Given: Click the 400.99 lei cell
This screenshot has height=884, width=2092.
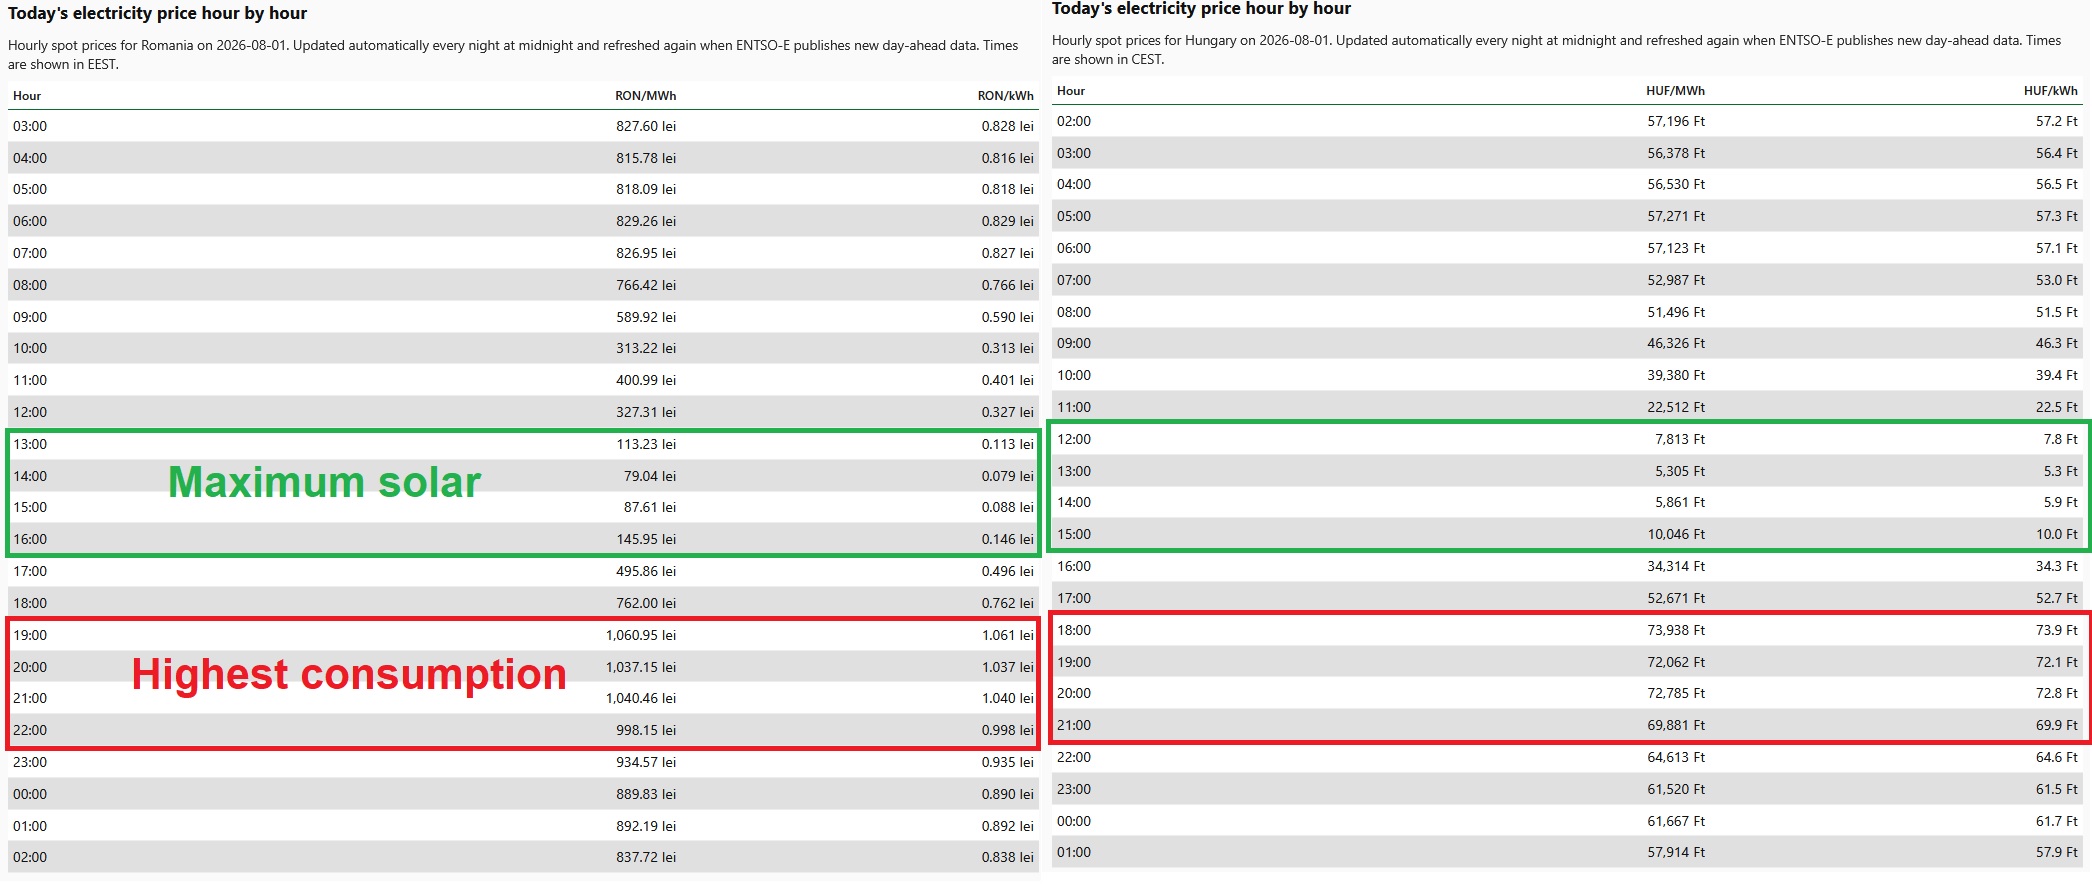Looking at the screenshot, I should [646, 380].
